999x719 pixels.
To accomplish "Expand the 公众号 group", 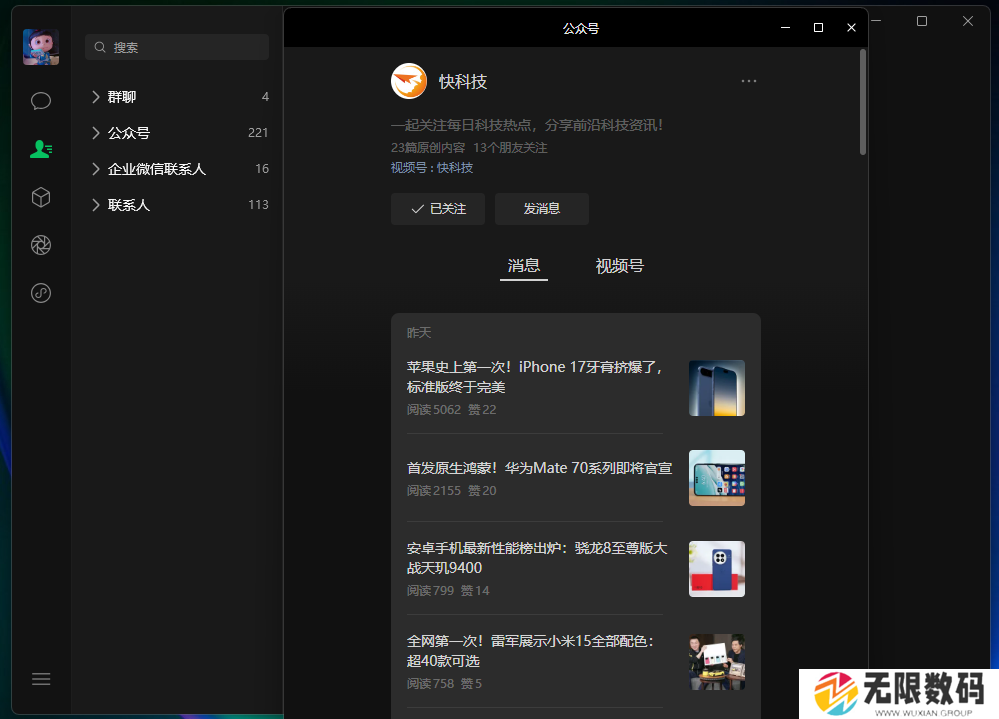I will pyautogui.click(x=176, y=132).
